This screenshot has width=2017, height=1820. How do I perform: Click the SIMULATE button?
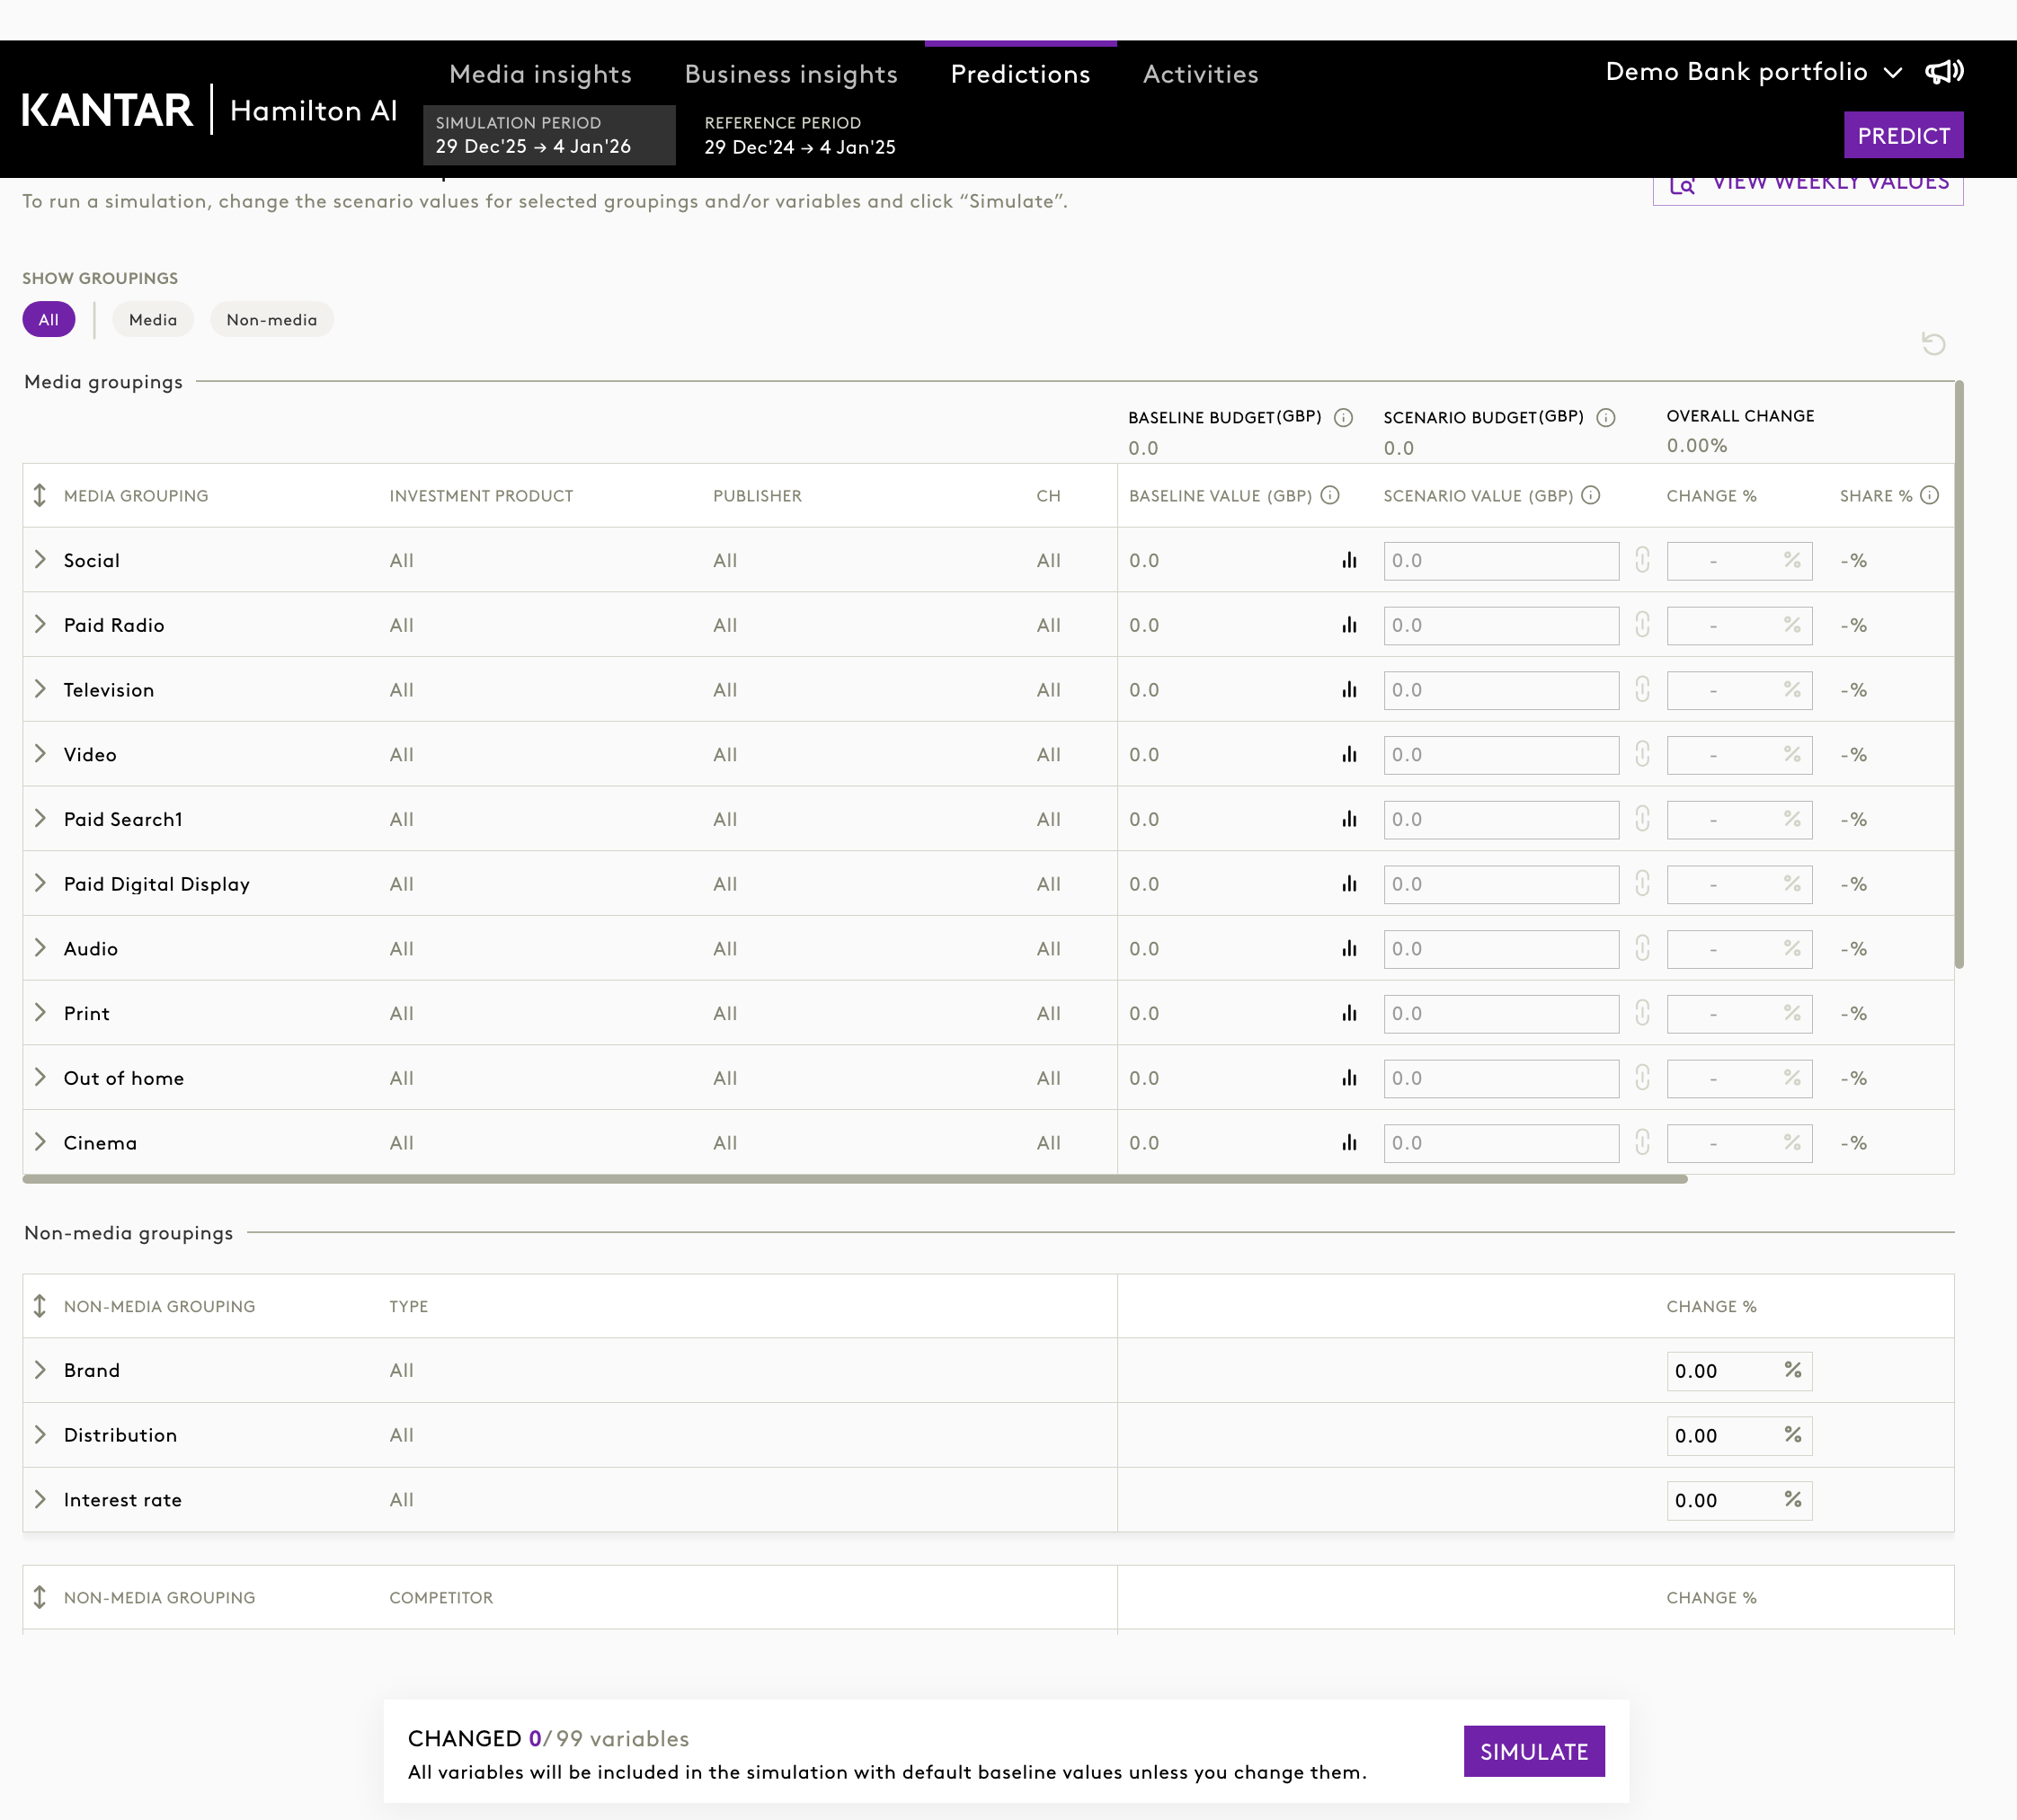[1533, 1751]
